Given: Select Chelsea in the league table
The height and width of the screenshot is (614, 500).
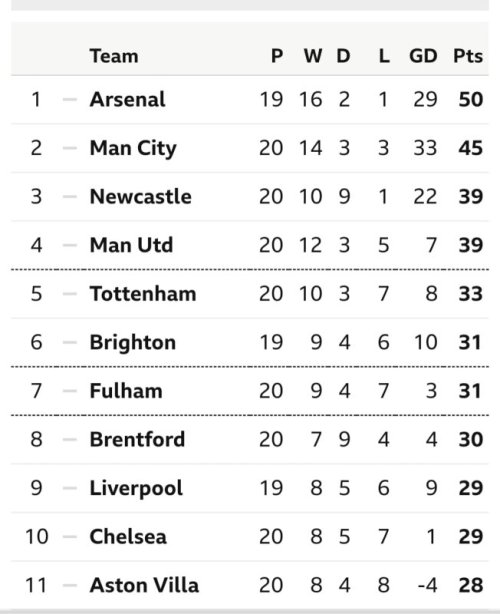Looking at the screenshot, I should coord(128,536).
